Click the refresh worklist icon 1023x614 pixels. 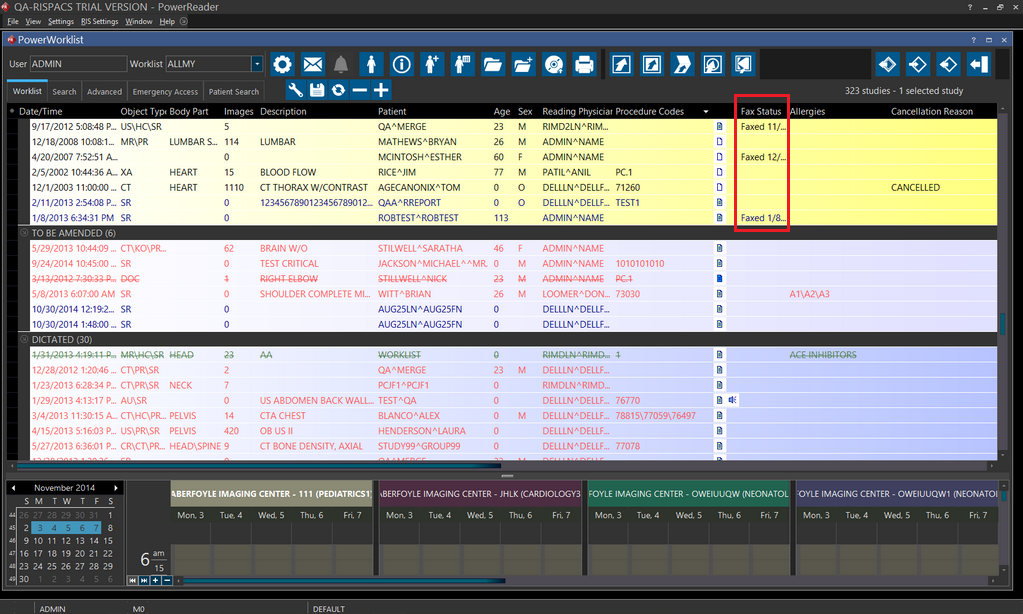(x=339, y=90)
